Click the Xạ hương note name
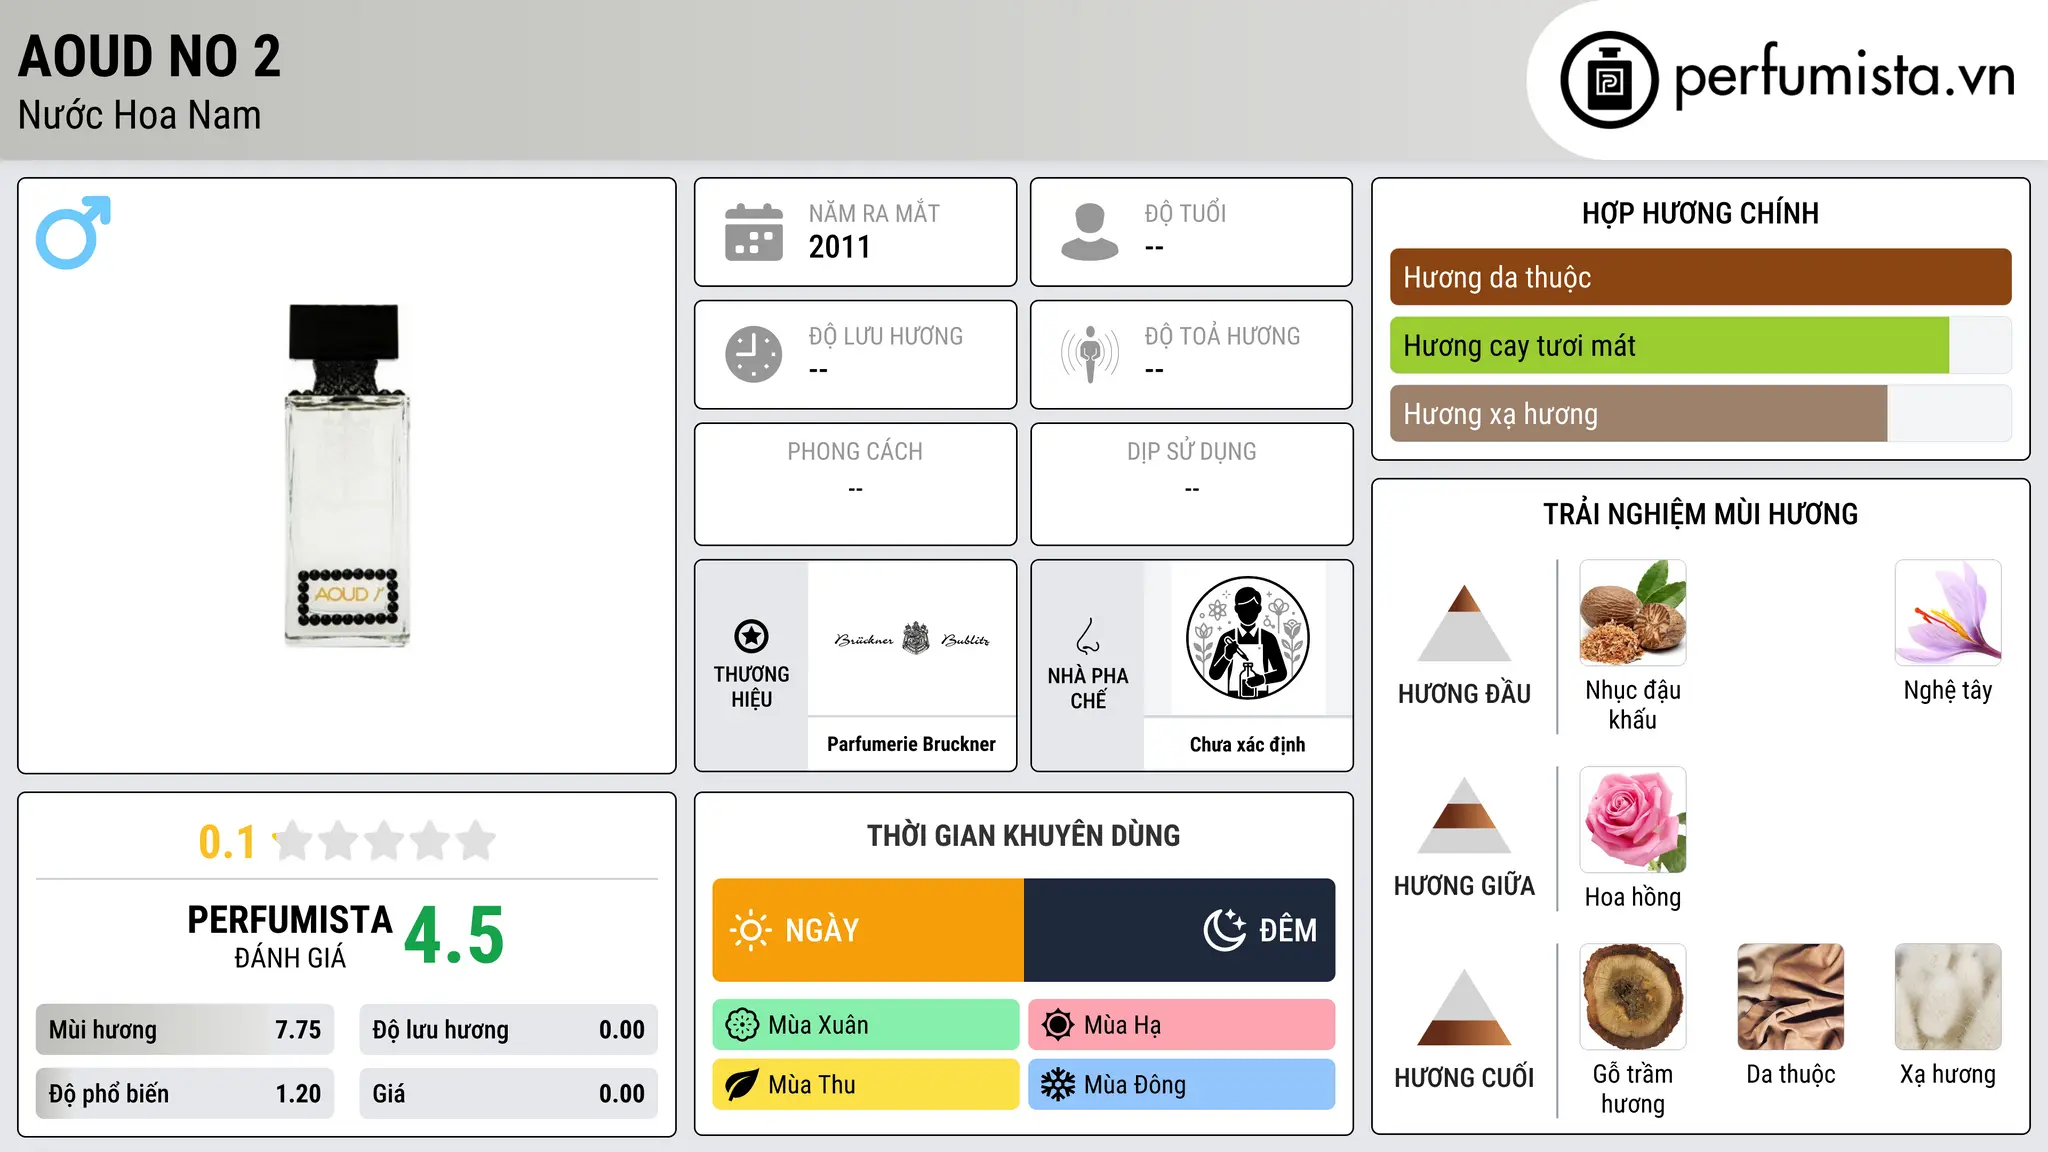2048x1152 pixels. pyautogui.click(x=1948, y=1075)
